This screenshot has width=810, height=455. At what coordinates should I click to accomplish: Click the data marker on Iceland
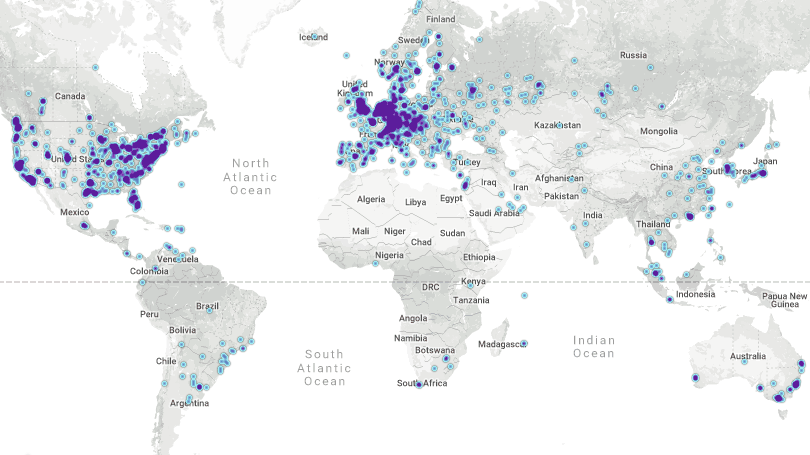click(x=314, y=37)
